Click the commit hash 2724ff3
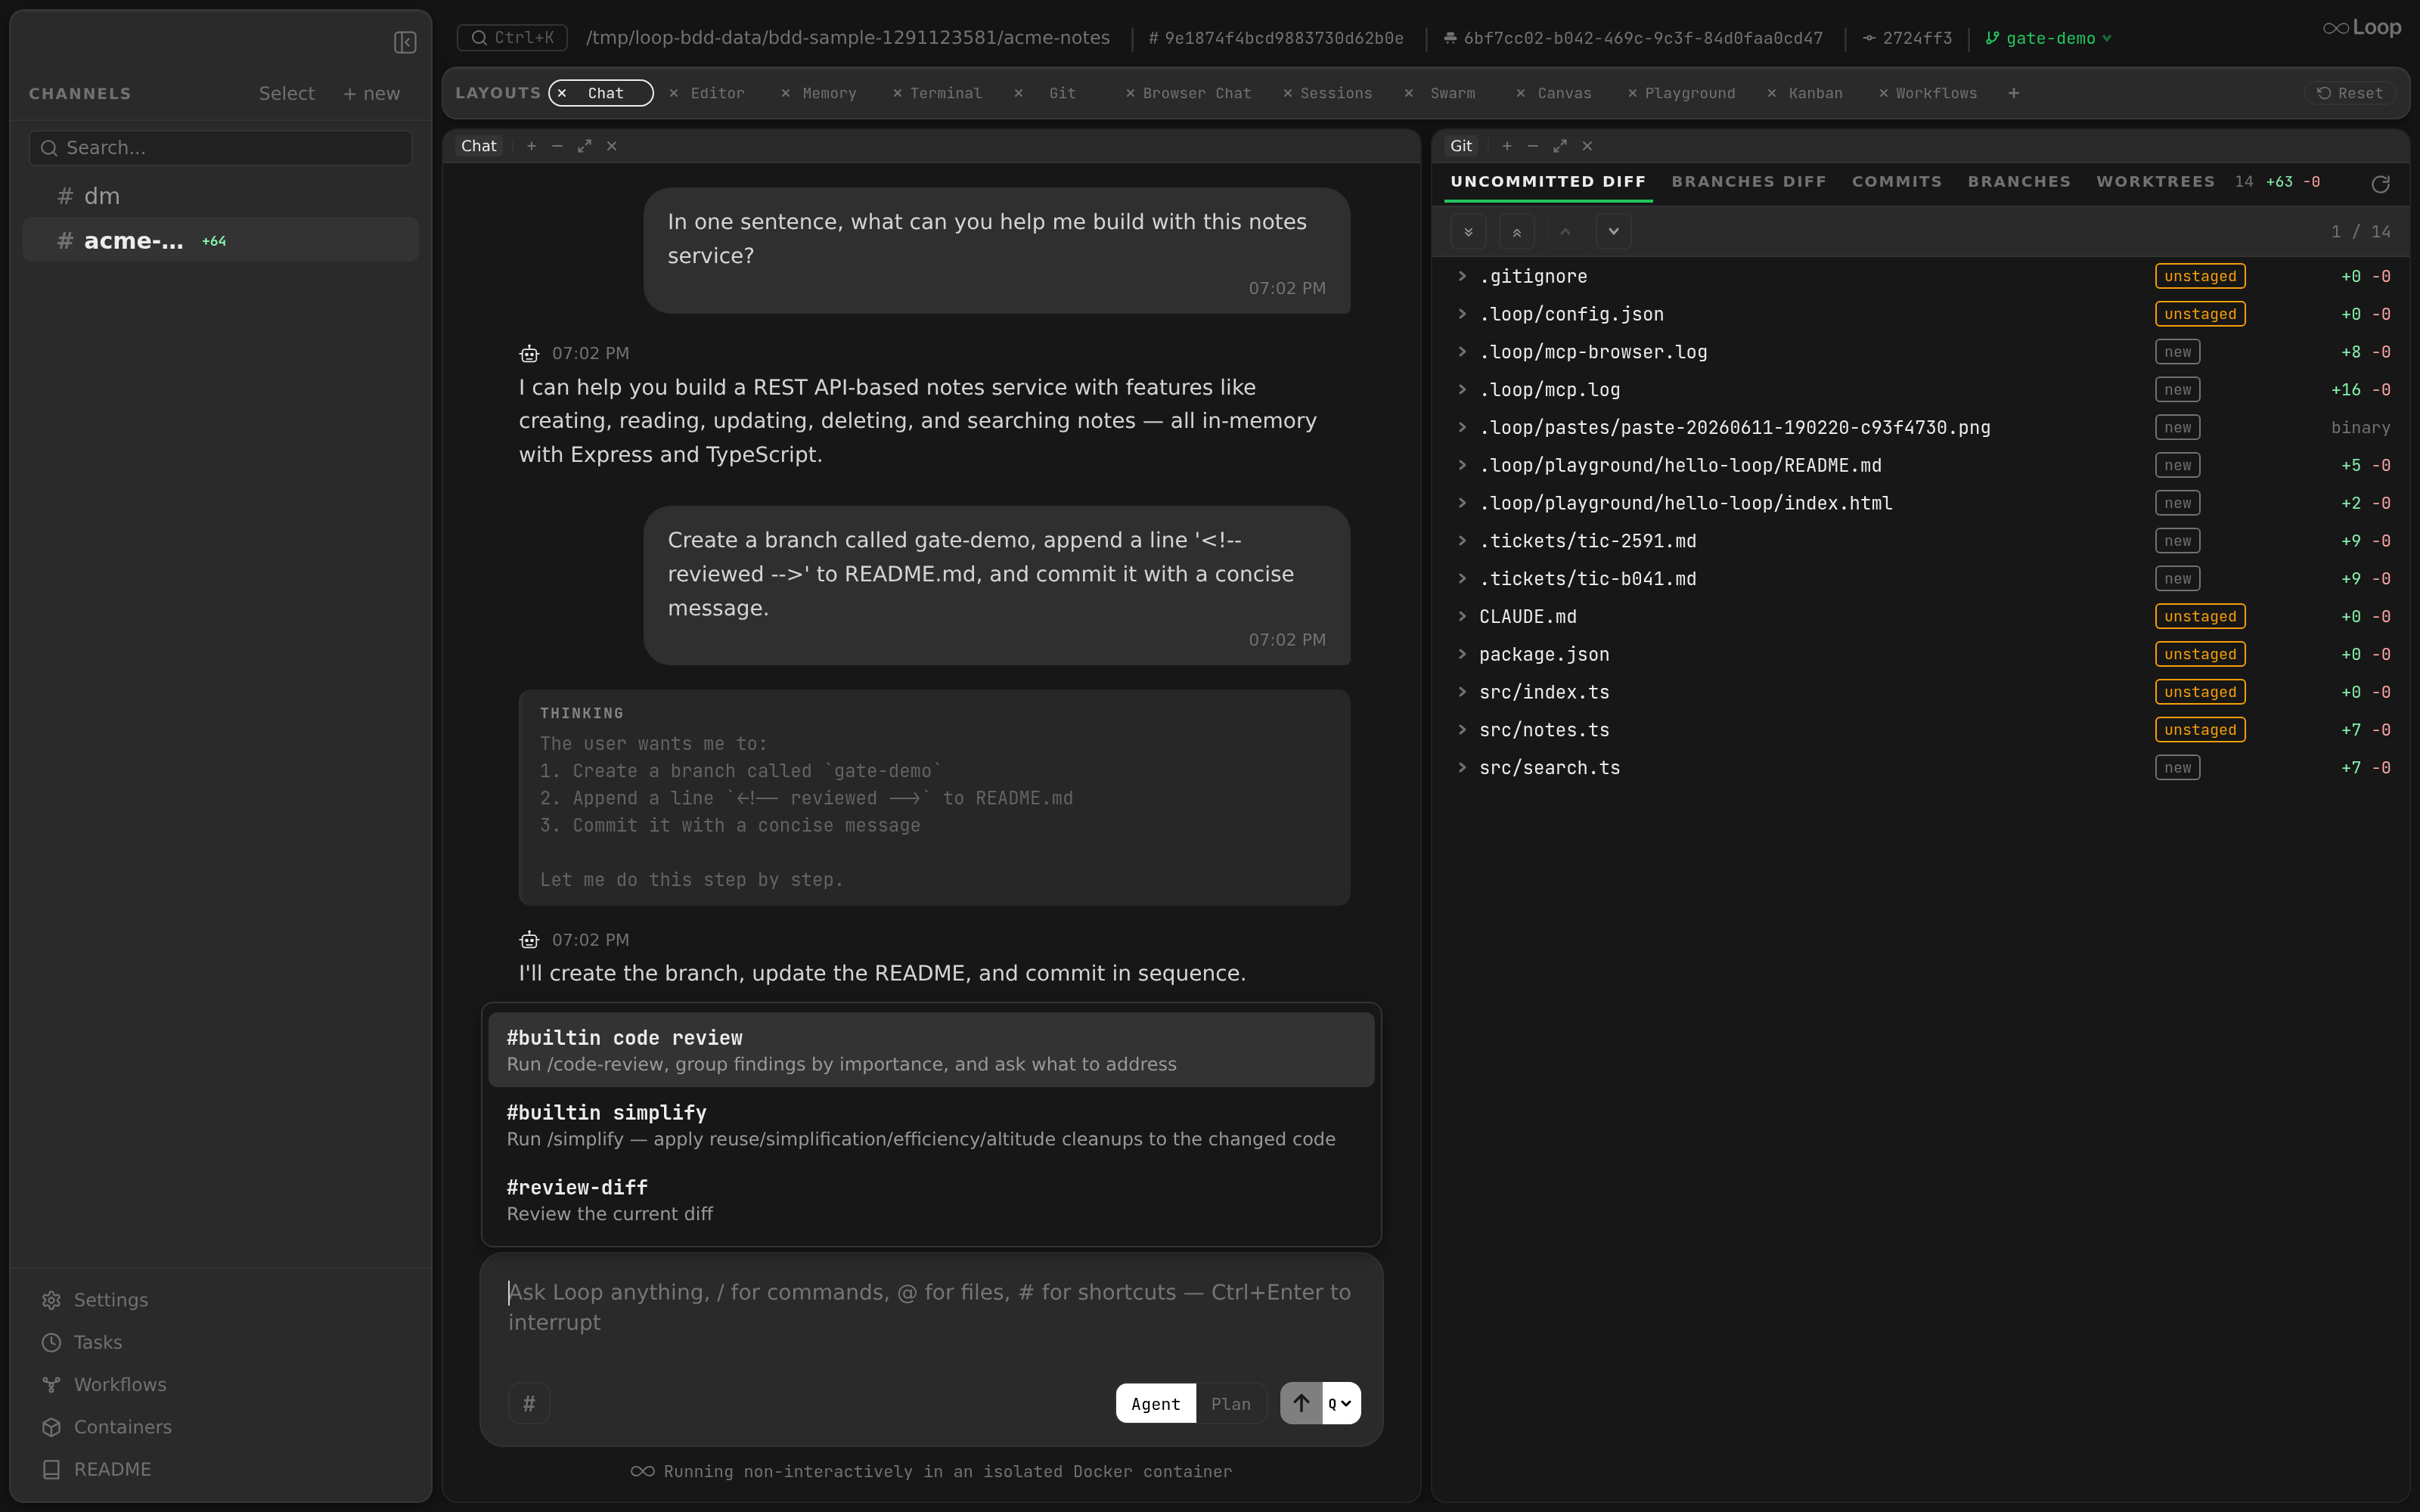The height and width of the screenshot is (1512, 2420). coord(1907,38)
